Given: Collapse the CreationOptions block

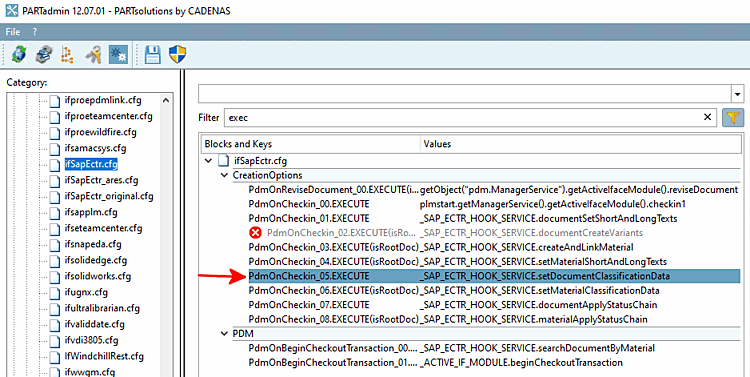Looking at the screenshot, I should pos(224,175).
